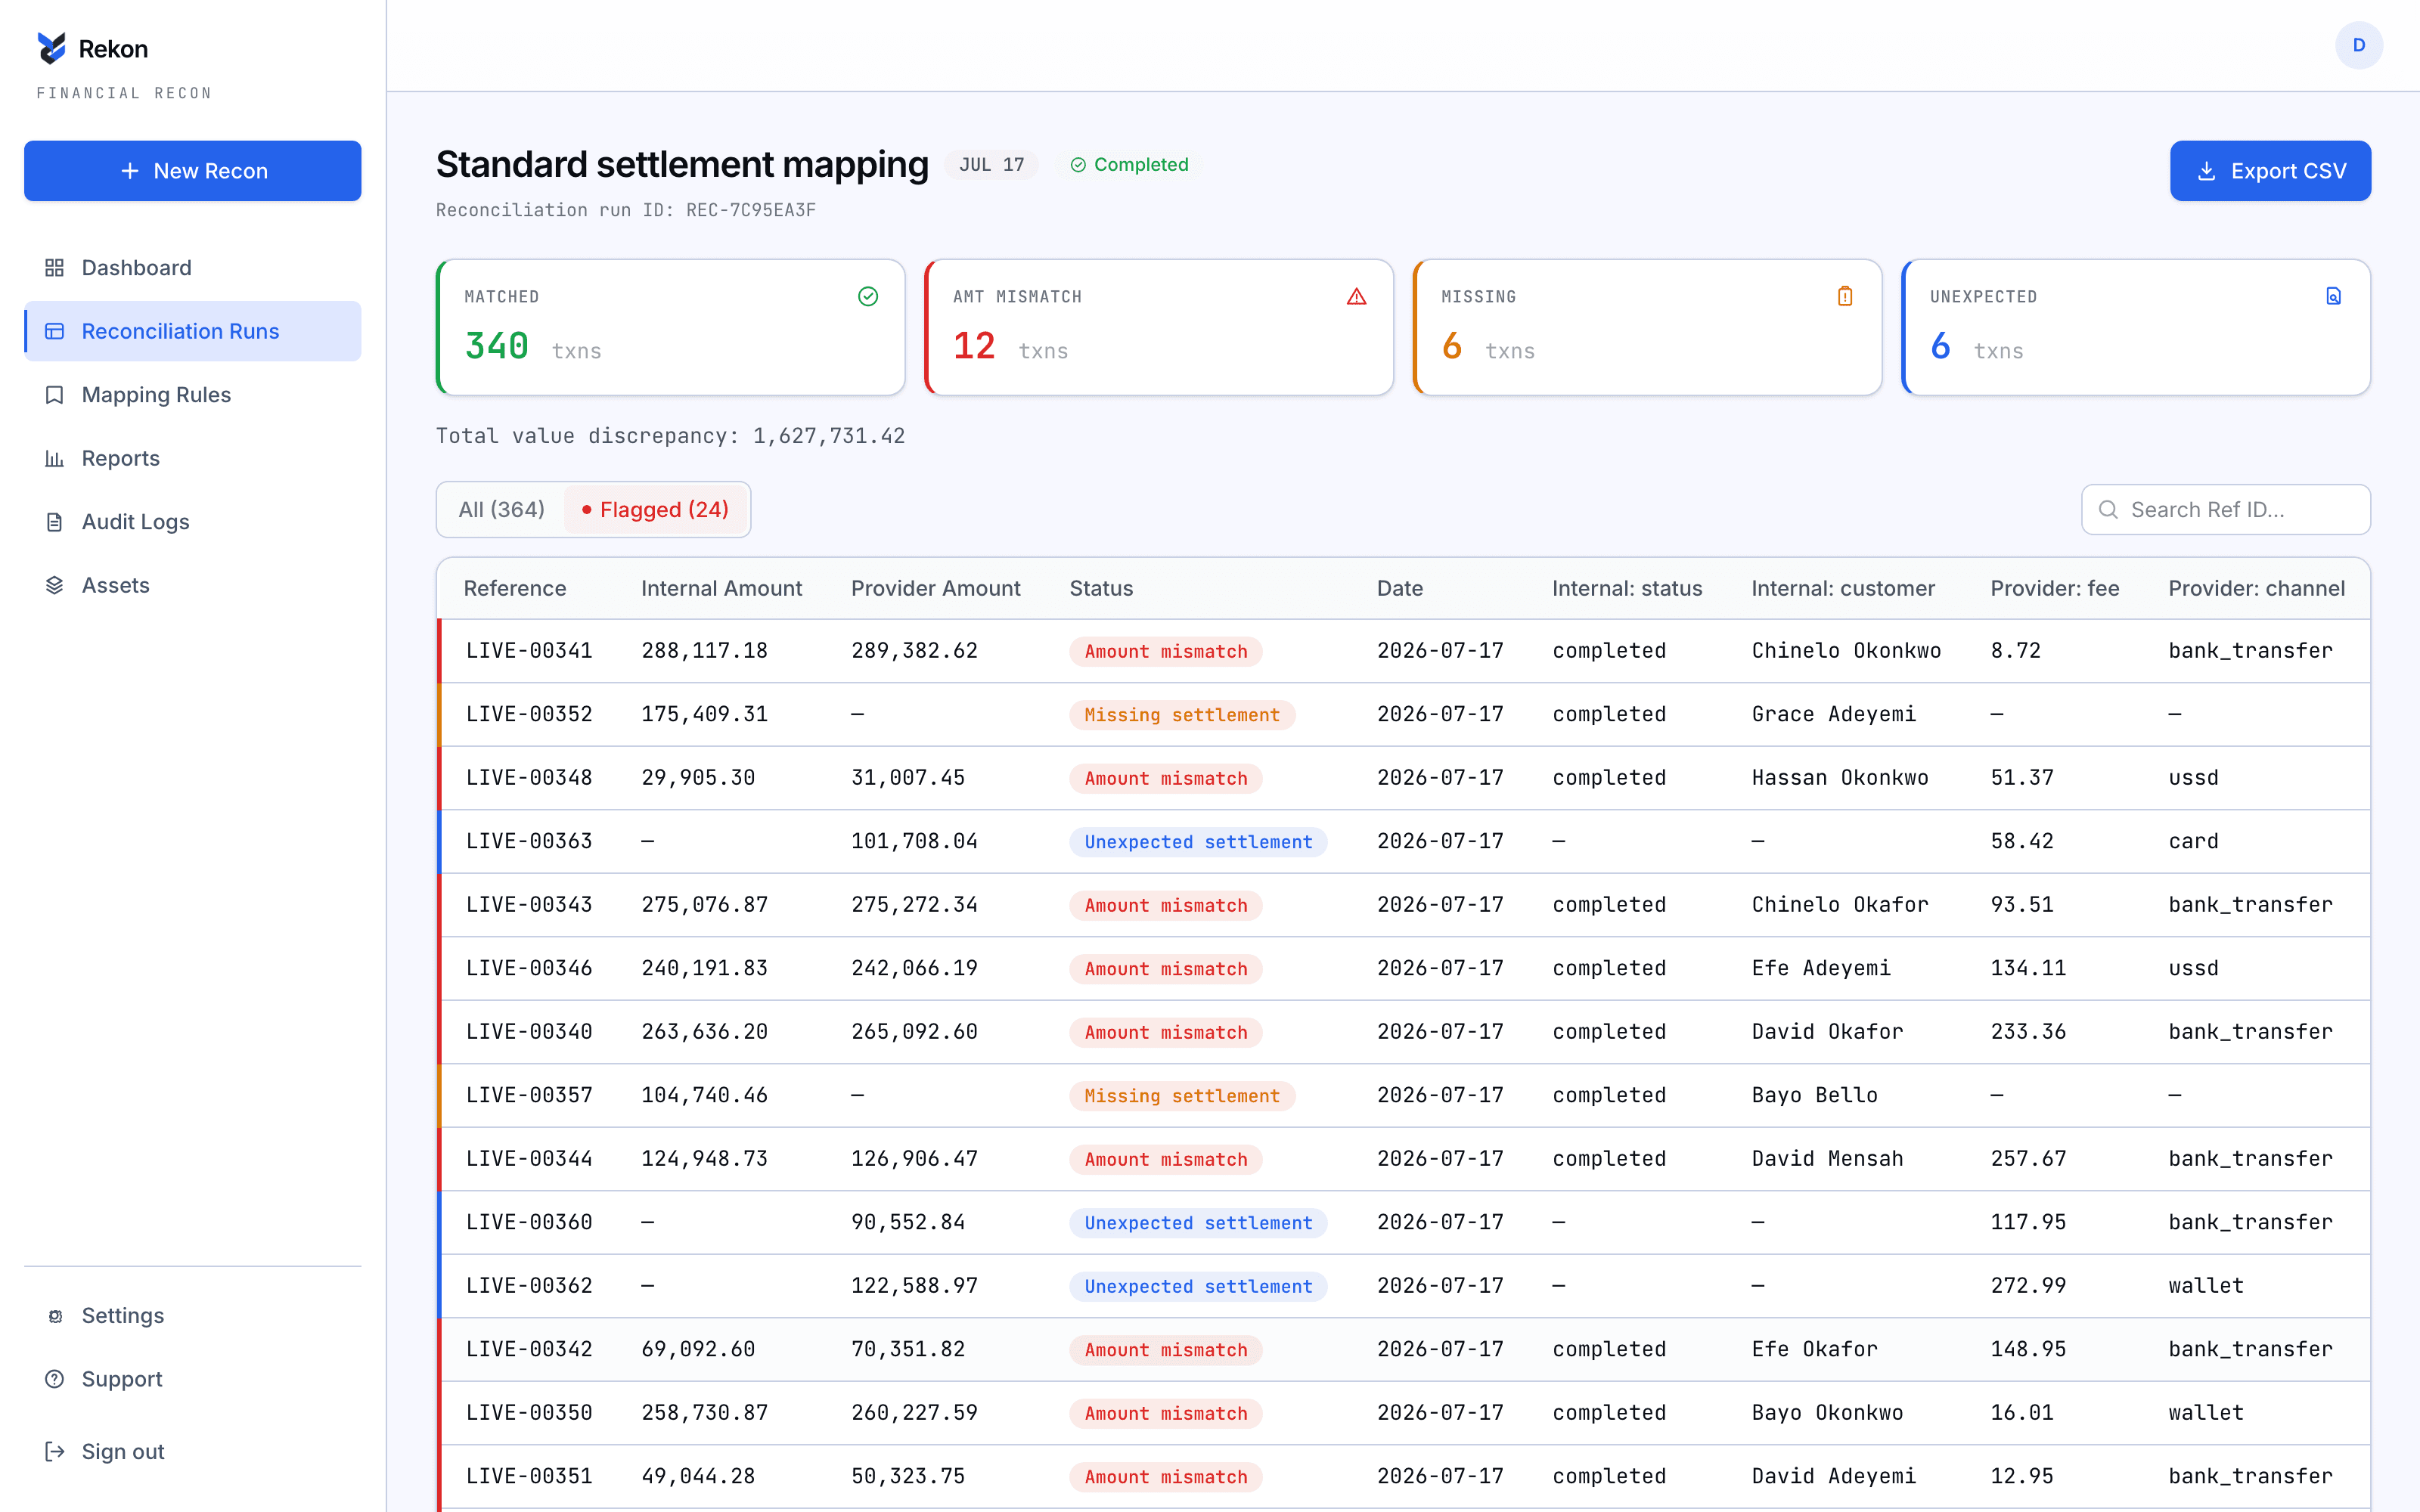2420x1512 pixels.
Task: Go to Mapping Rules
Action: [193, 395]
